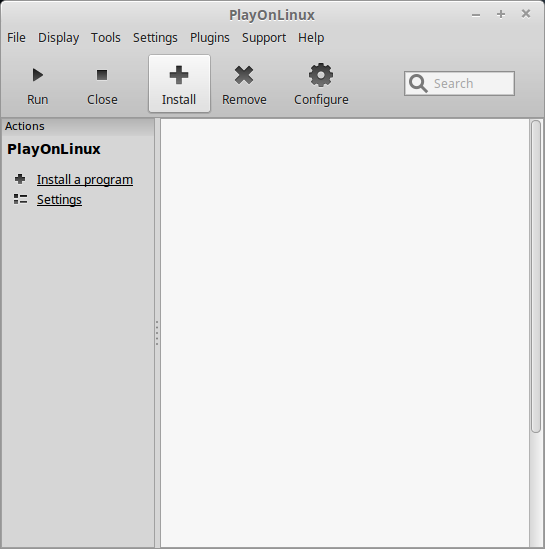Minimize the PlayOnLinux window
This screenshot has width=545, height=549.
[x=476, y=15]
